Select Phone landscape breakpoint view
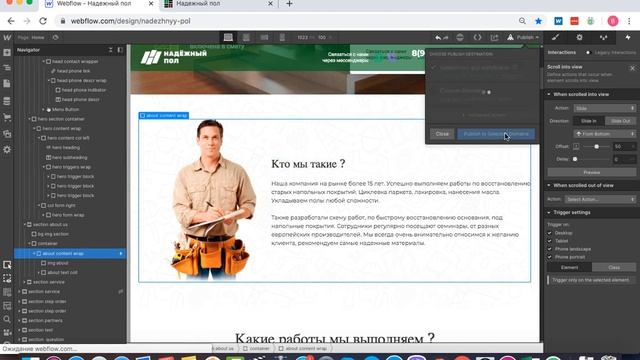This screenshot has height=360, width=640. pyautogui.click(x=264, y=38)
